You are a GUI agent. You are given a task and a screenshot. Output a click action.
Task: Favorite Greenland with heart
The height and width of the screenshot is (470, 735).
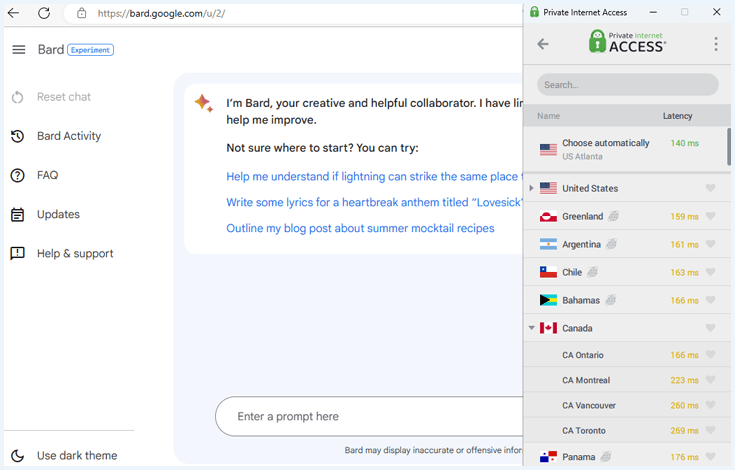[711, 216]
